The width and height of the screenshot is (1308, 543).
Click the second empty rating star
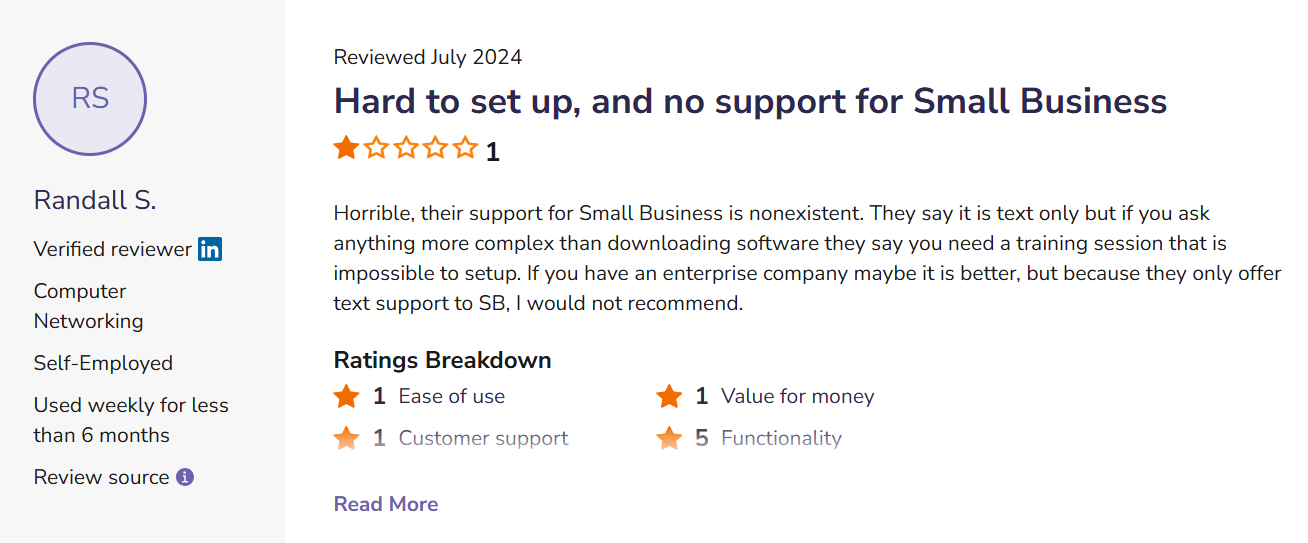click(376, 149)
